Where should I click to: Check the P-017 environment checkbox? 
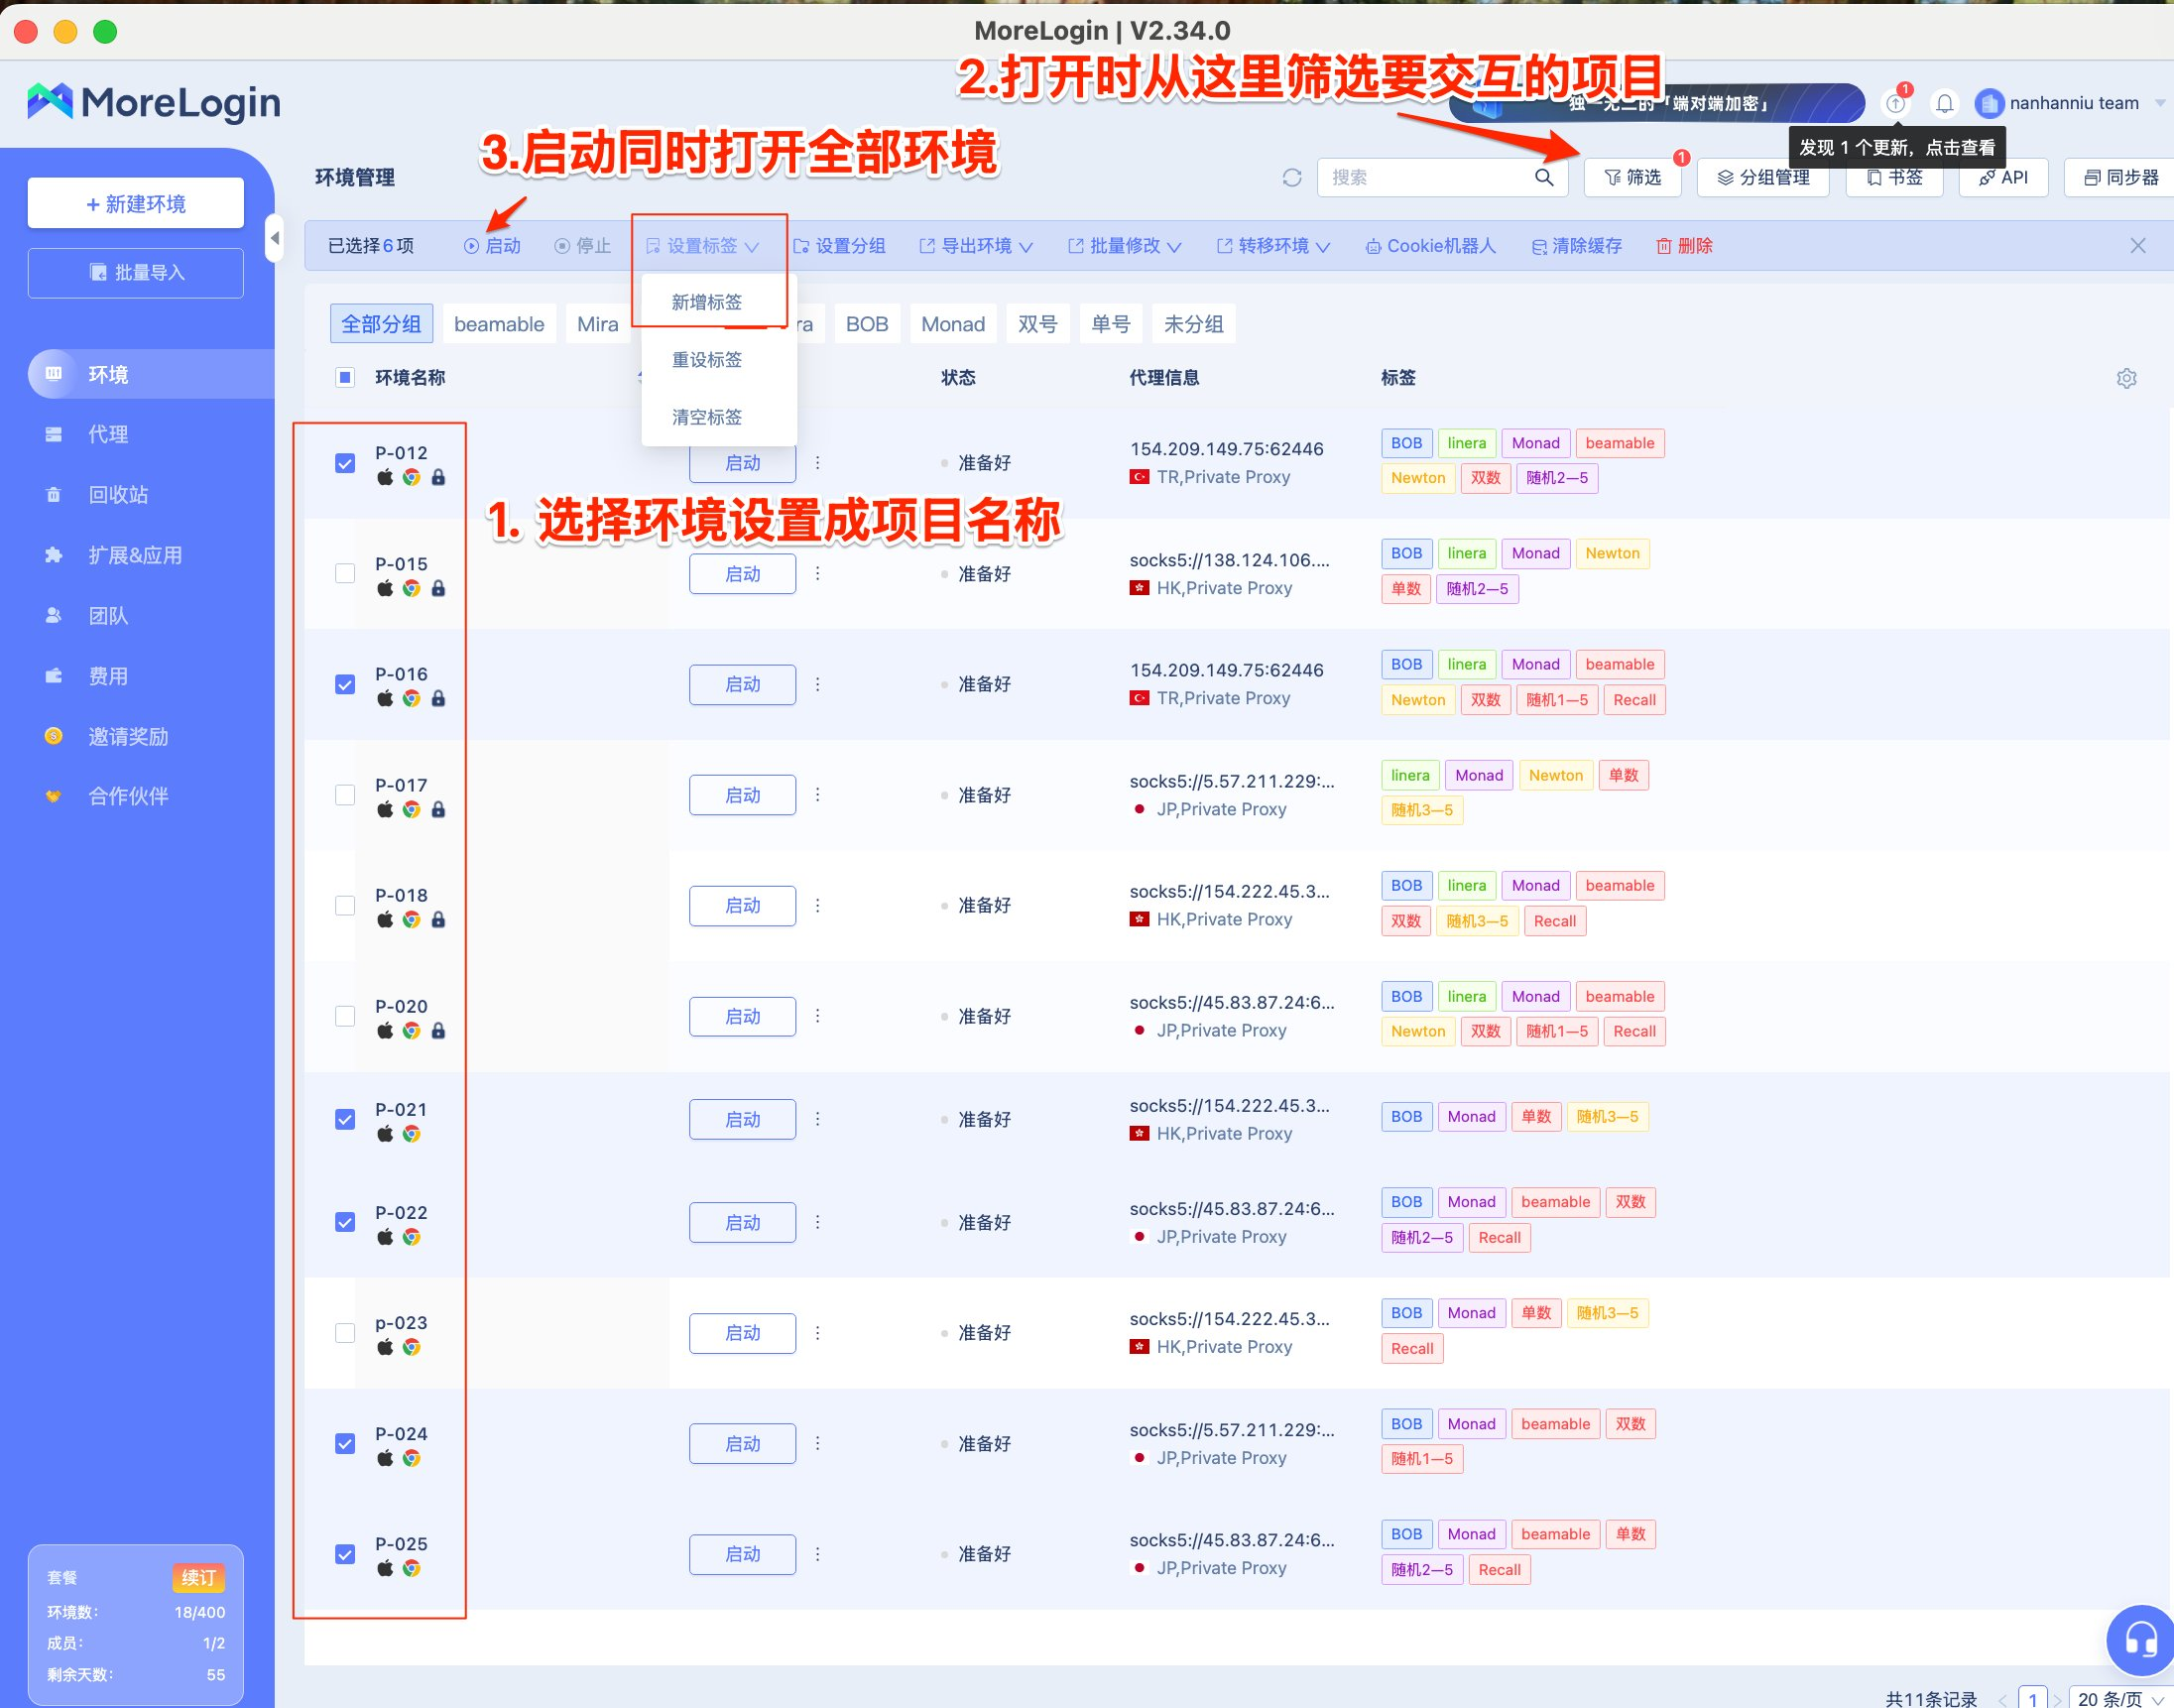tap(345, 795)
